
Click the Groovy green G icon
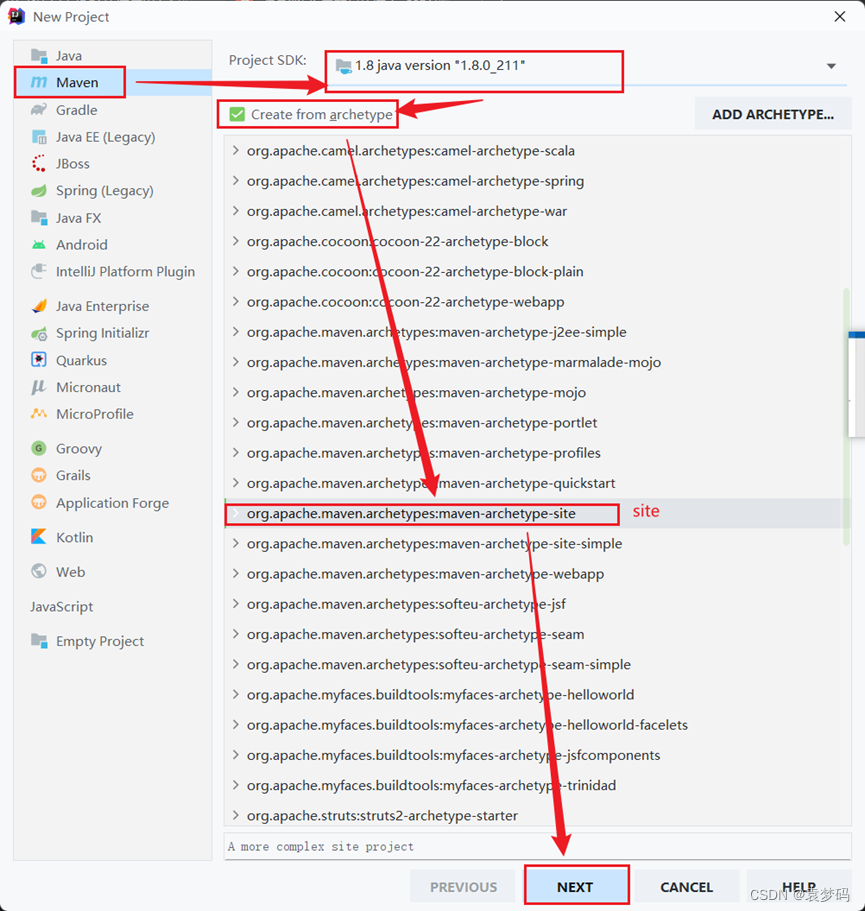click(39, 449)
